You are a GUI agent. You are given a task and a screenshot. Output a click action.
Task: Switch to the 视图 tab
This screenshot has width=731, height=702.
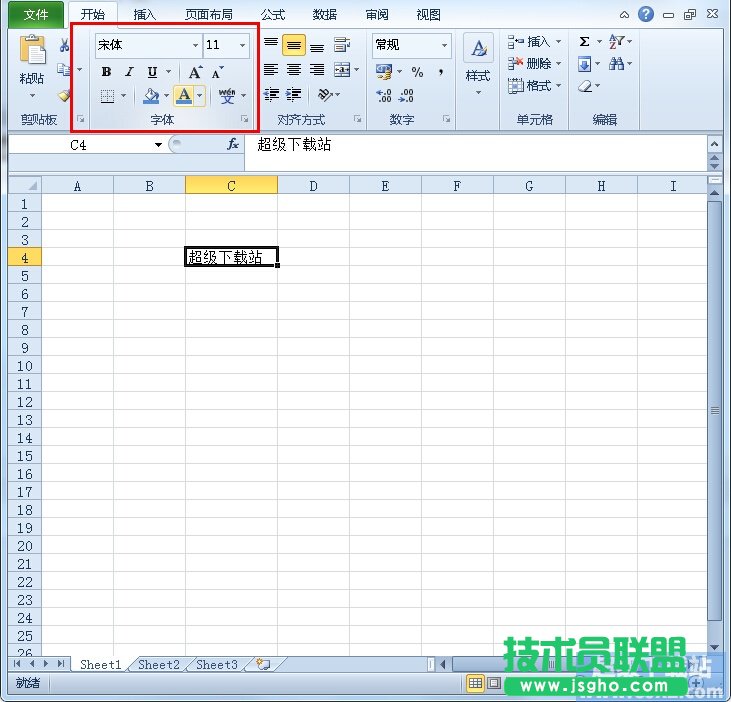click(x=428, y=15)
